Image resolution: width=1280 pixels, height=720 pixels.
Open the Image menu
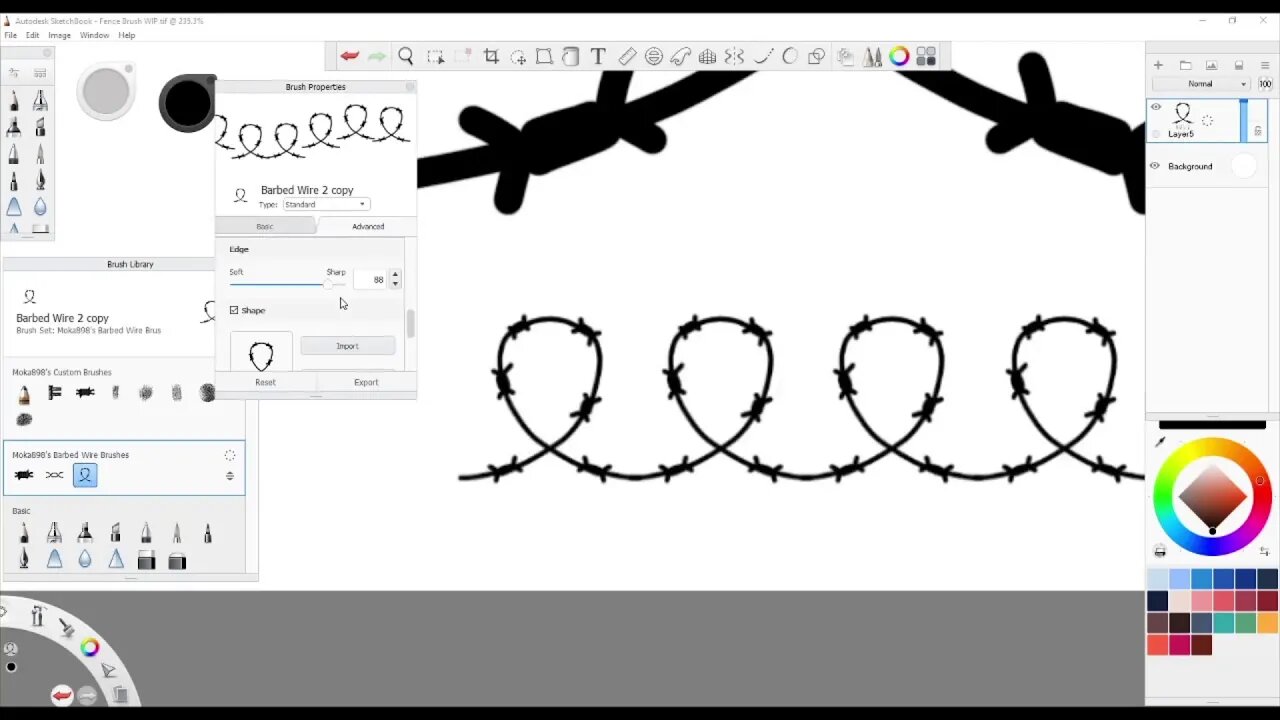point(59,35)
